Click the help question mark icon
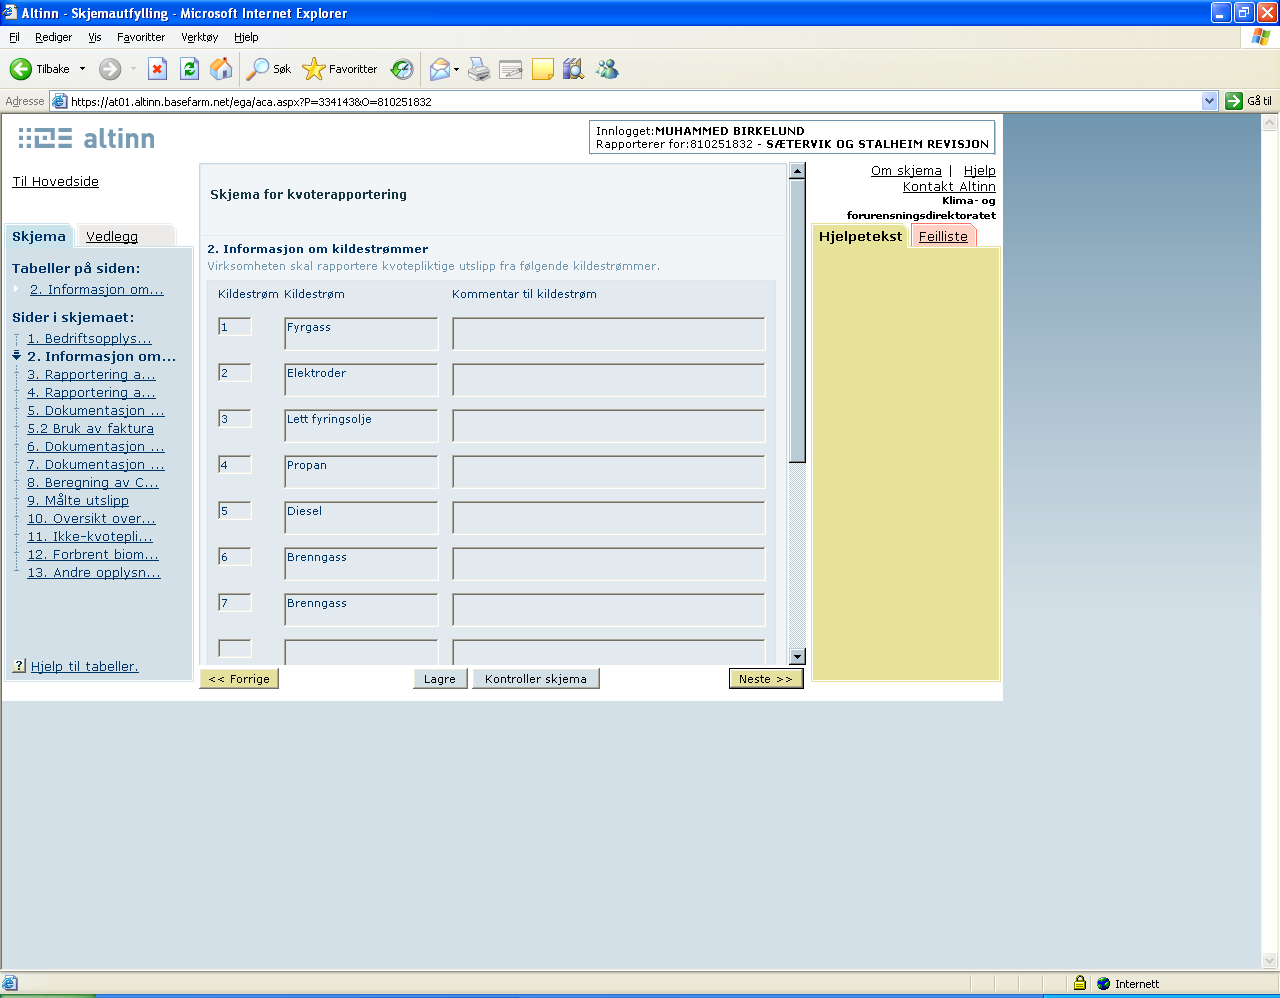Image resolution: width=1280 pixels, height=998 pixels. click(x=19, y=666)
